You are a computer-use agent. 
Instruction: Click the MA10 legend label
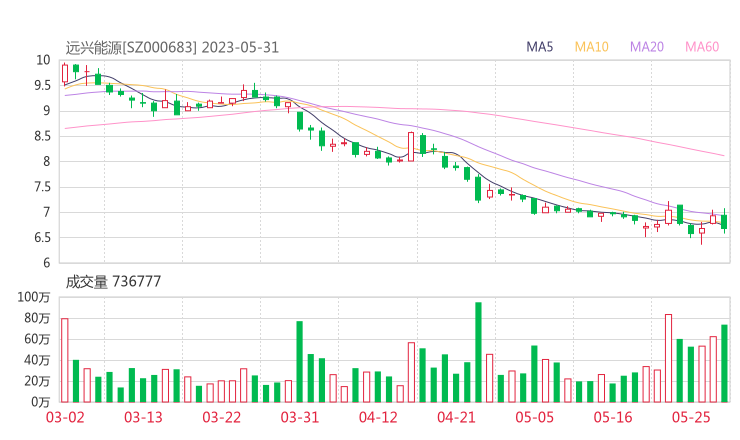[591, 47]
